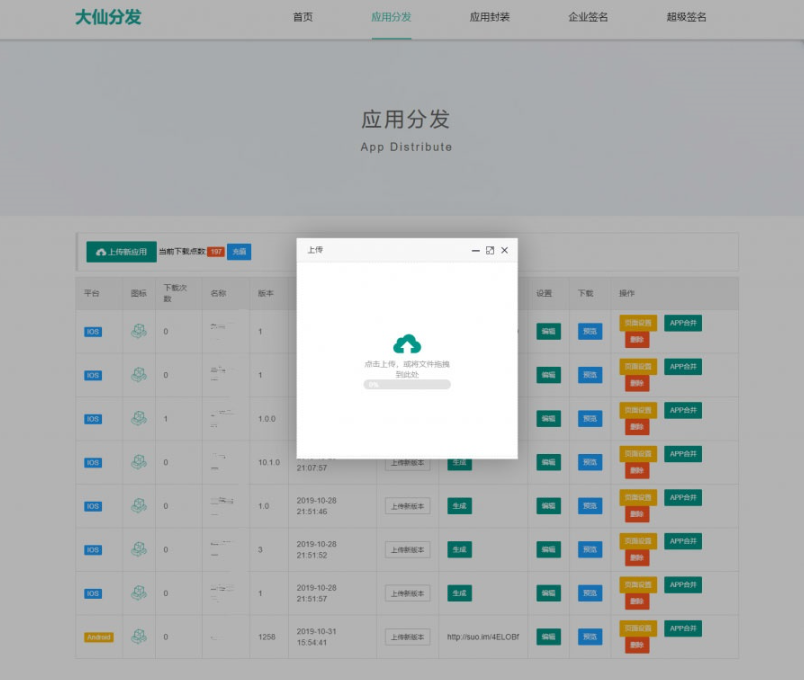The width and height of the screenshot is (804, 680).
Task: Open the 应用分发 tab in navigation
Action: 391,17
